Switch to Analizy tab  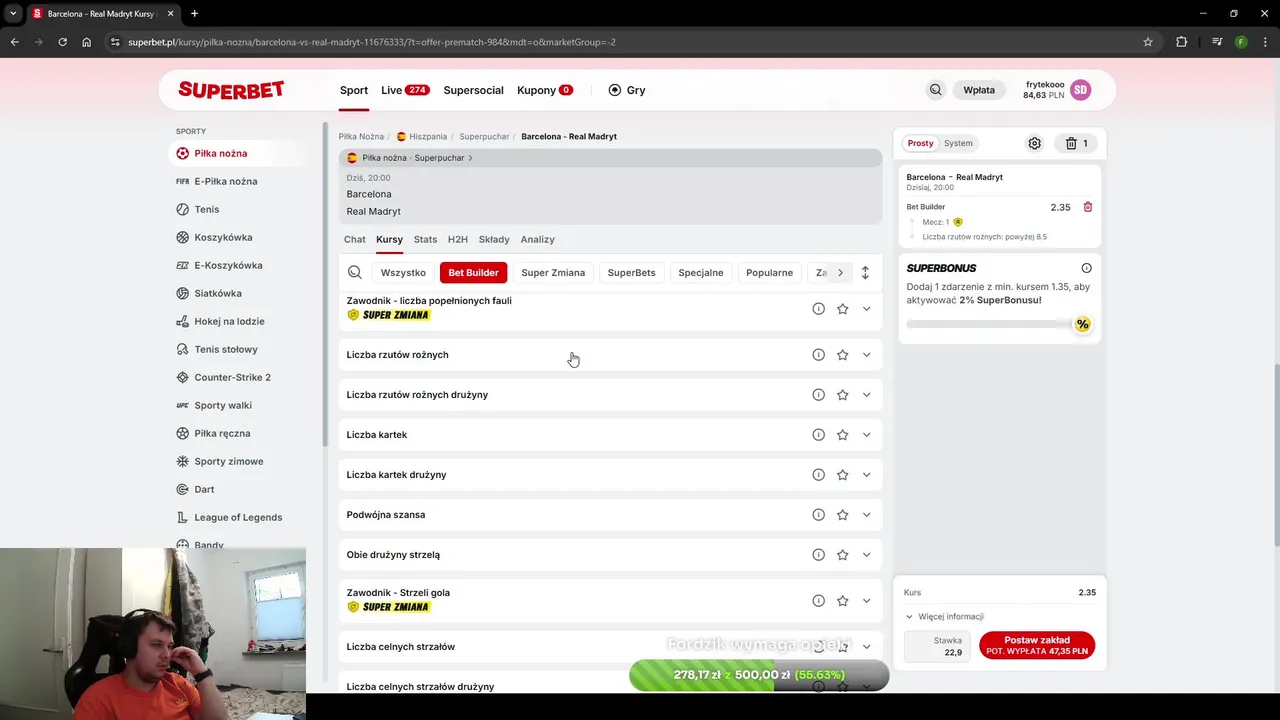coord(537,239)
